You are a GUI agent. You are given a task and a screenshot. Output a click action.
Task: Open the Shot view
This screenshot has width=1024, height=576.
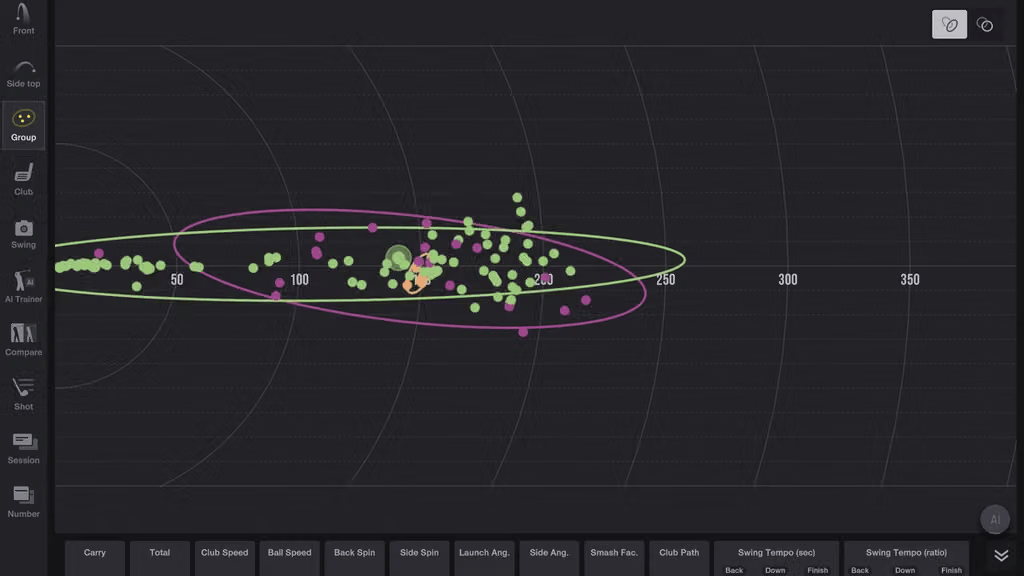(x=24, y=394)
